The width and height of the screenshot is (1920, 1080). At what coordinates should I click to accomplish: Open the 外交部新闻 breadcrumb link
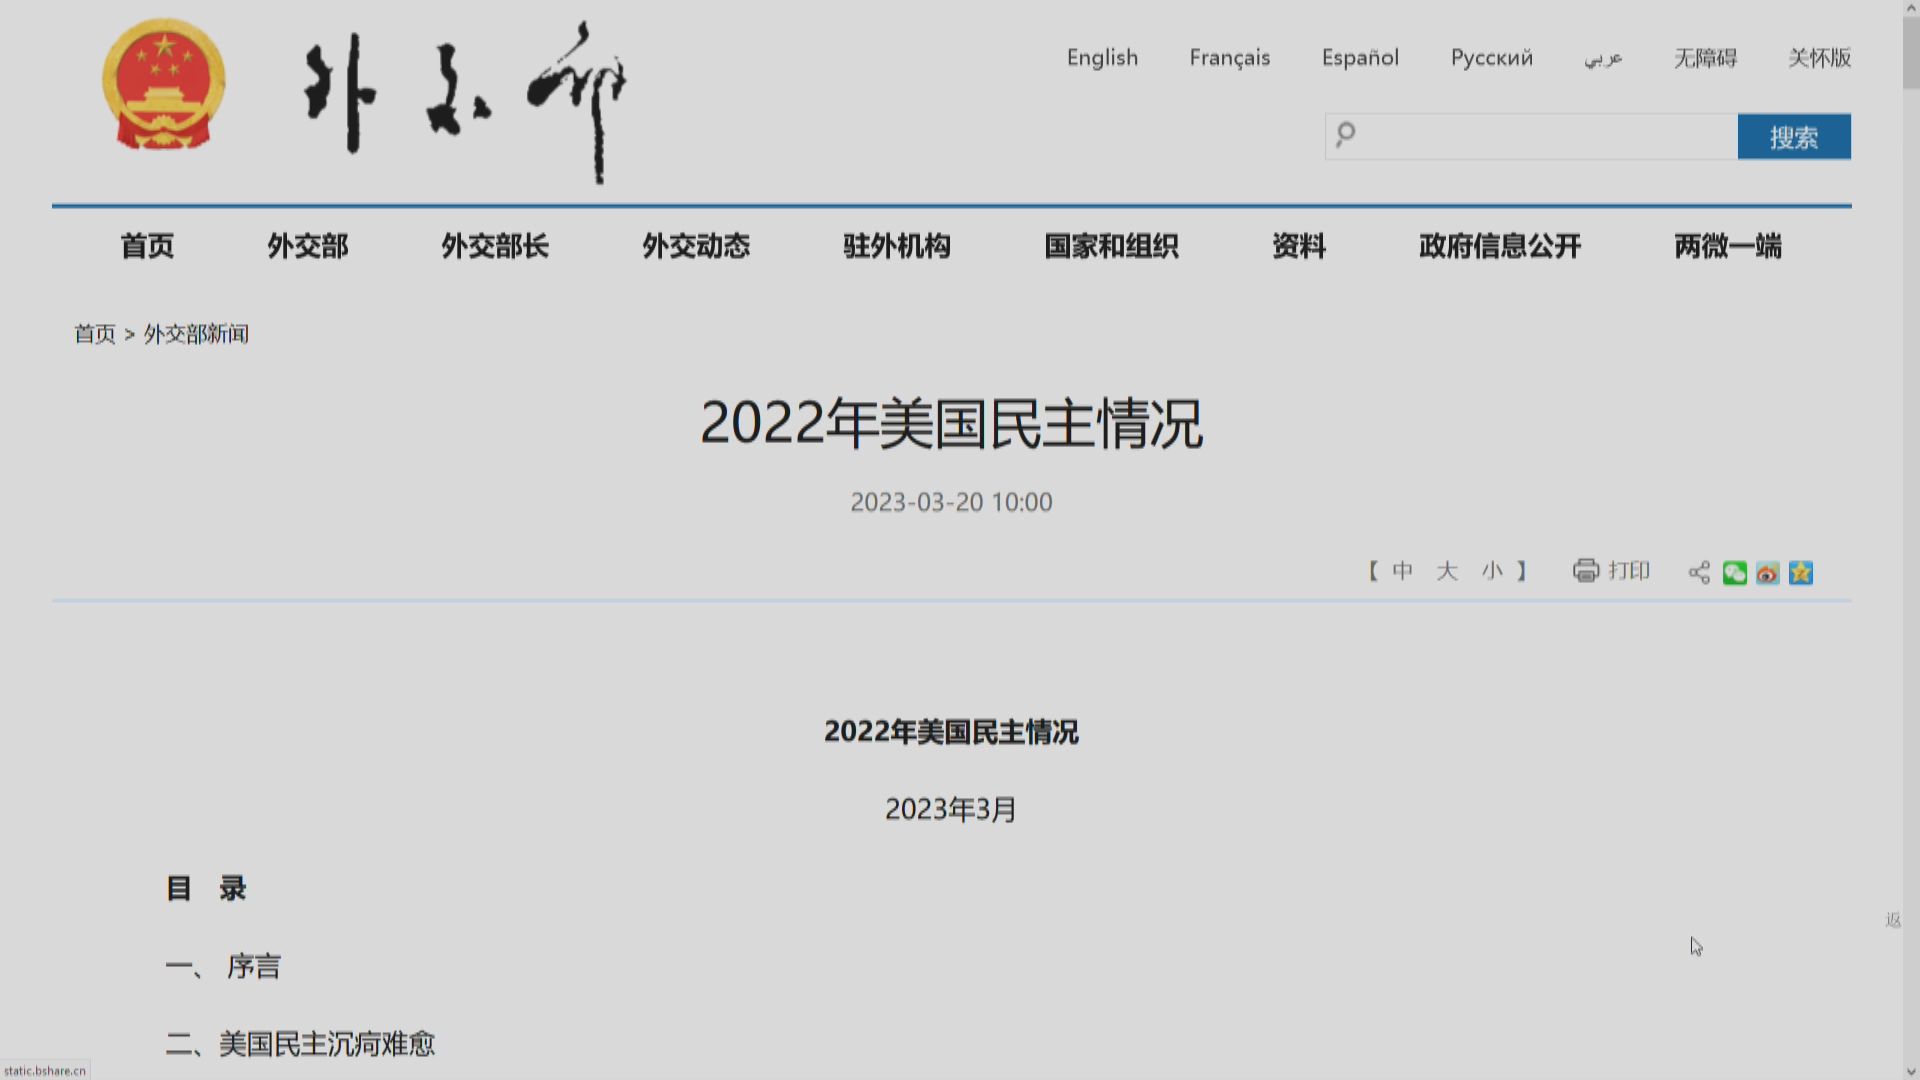[x=196, y=334]
